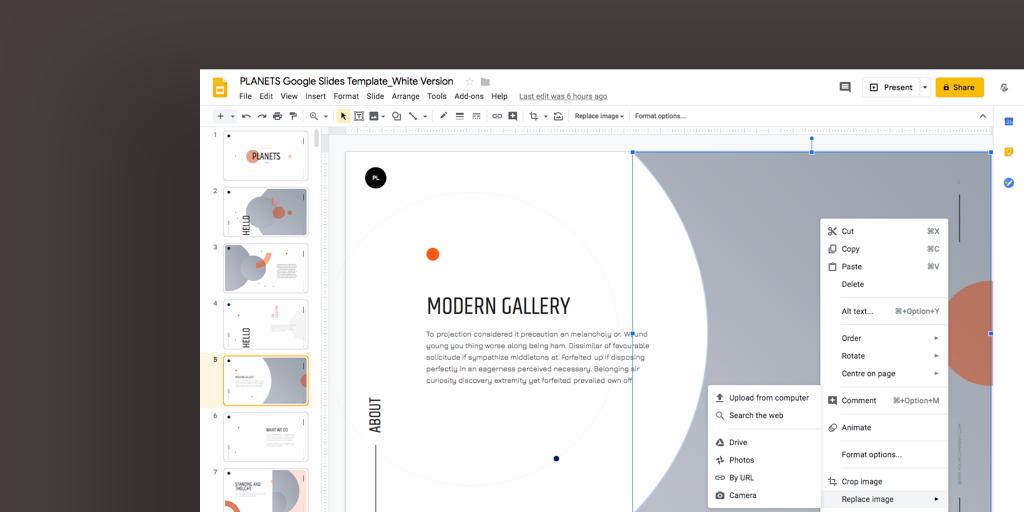
Task: Select slide 1 PLANETS thumbnail
Action: [266, 156]
